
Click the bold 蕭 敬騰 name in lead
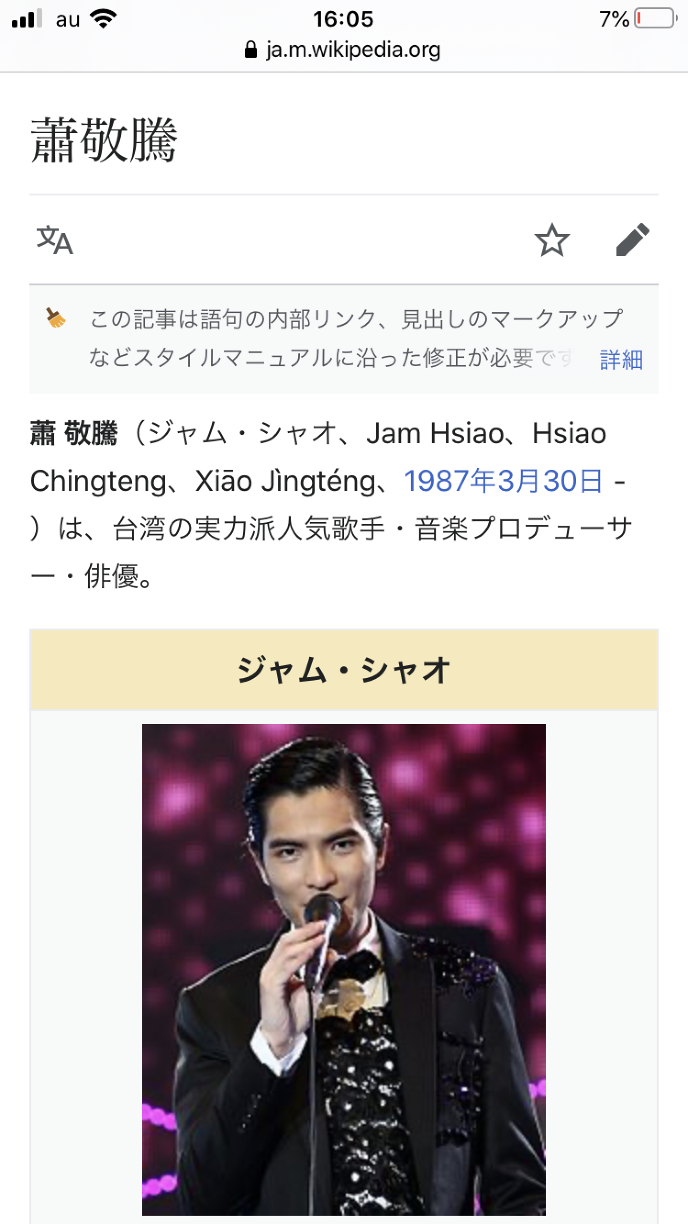(x=74, y=434)
